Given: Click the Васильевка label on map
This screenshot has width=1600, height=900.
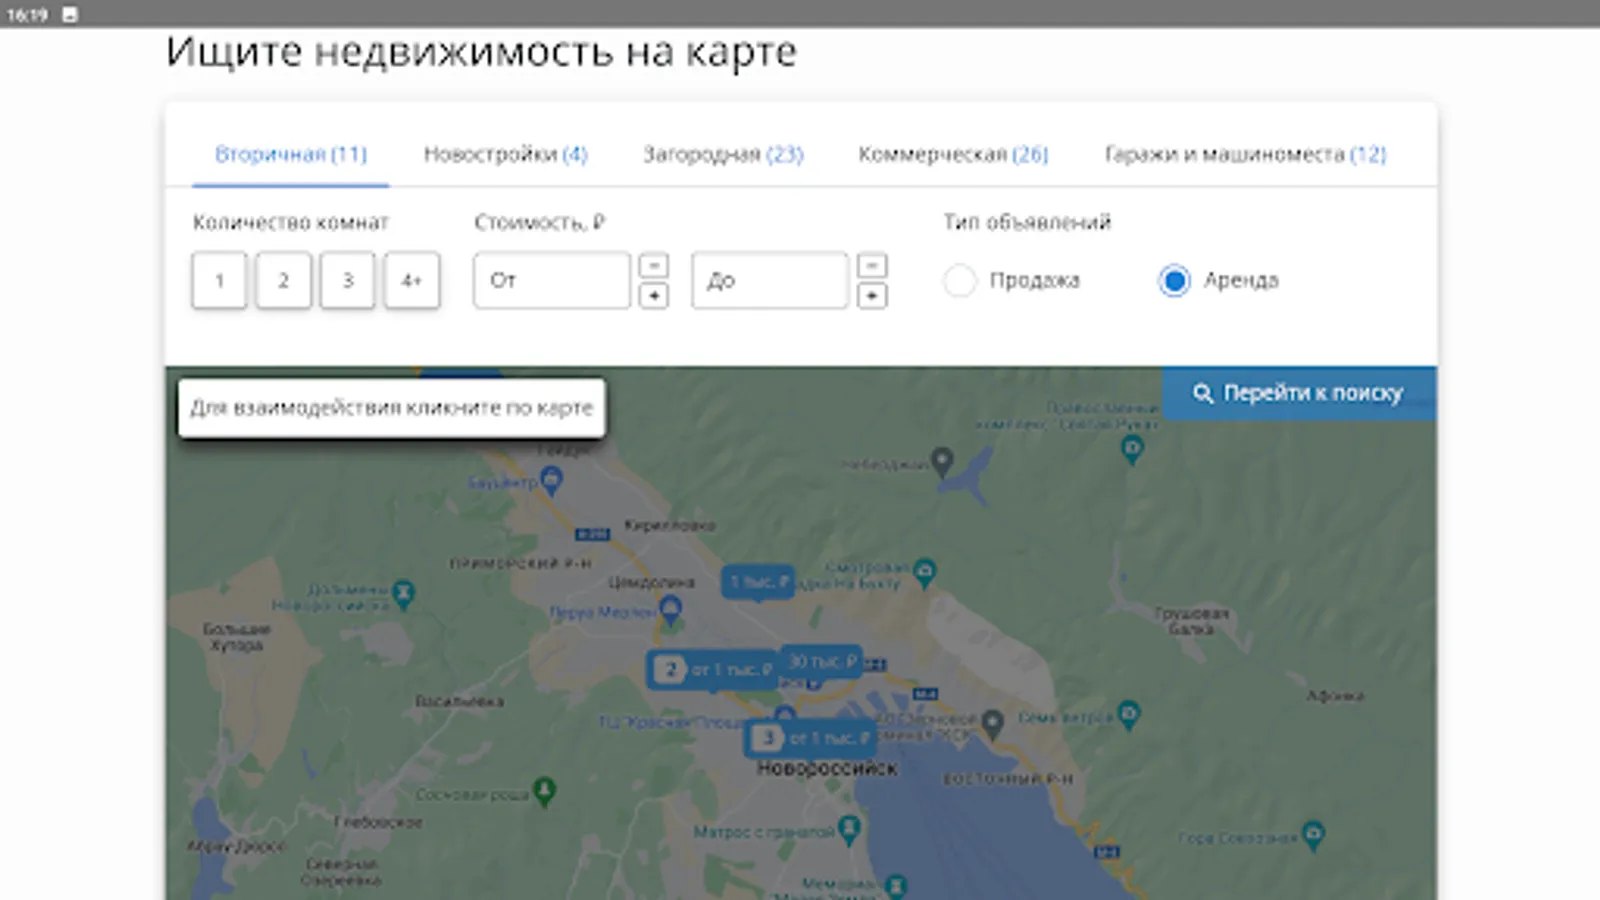Looking at the screenshot, I should click(459, 701).
